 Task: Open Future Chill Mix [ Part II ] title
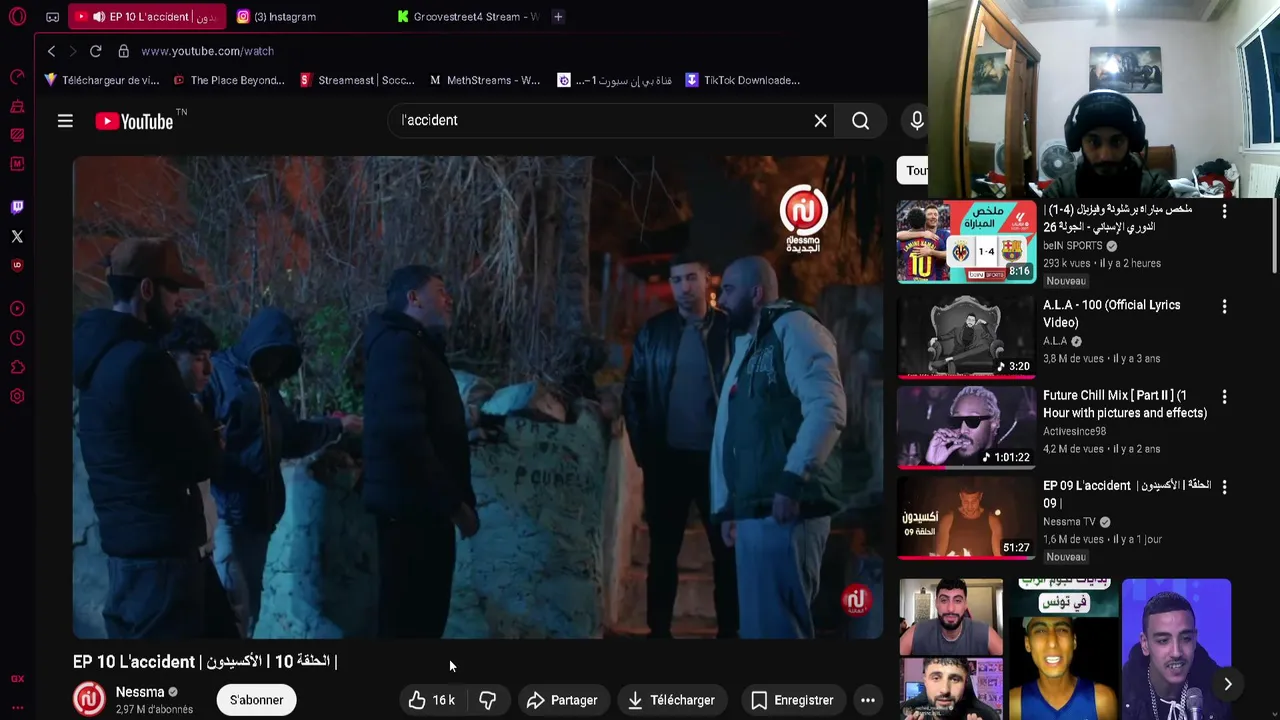click(1125, 404)
